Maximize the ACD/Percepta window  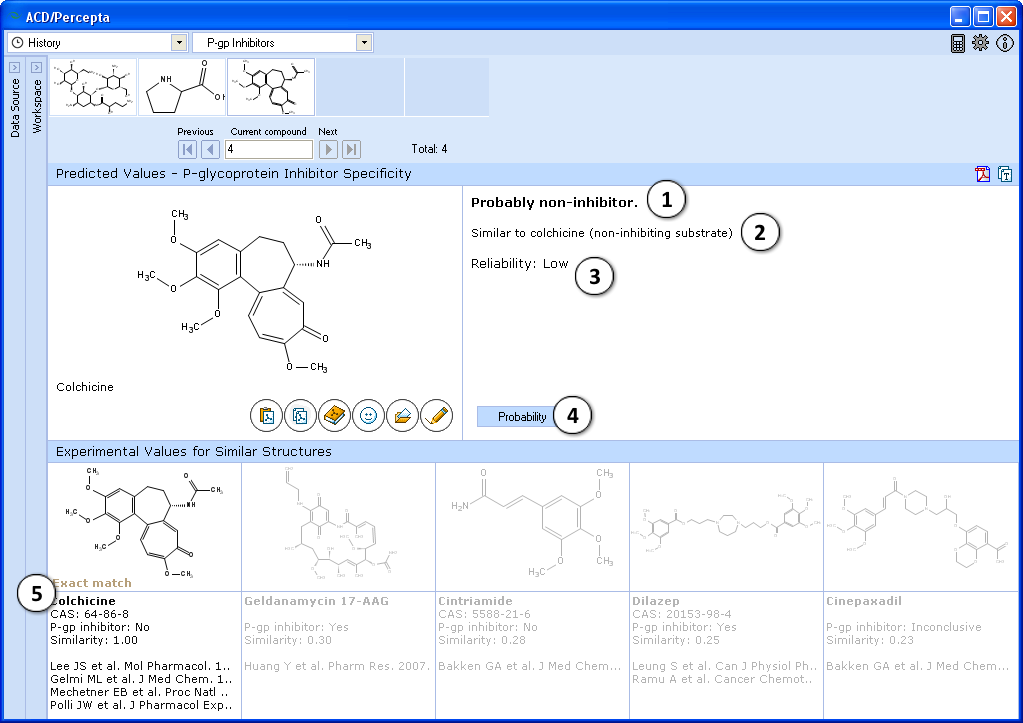click(983, 16)
